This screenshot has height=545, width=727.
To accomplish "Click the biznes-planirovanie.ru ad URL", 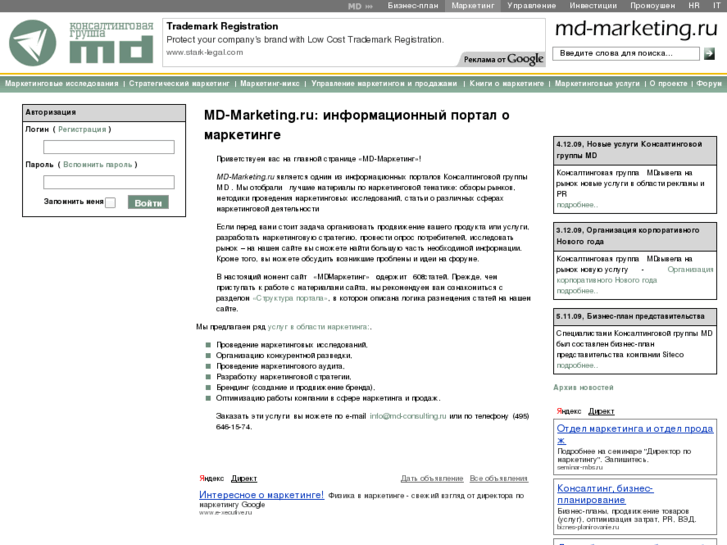I will [x=588, y=527].
